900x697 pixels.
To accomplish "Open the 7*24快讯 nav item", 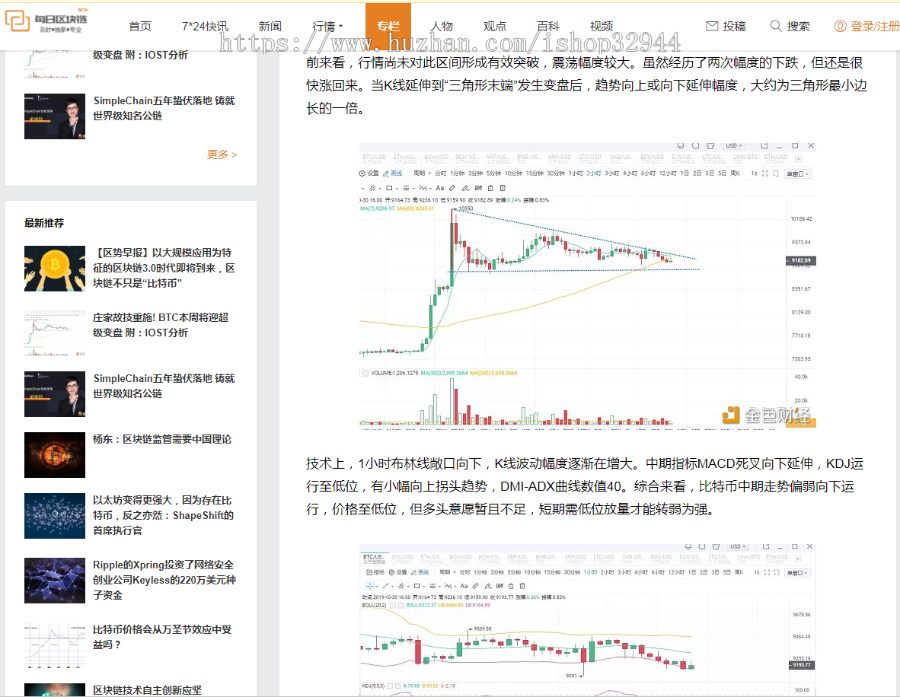I will point(205,26).
